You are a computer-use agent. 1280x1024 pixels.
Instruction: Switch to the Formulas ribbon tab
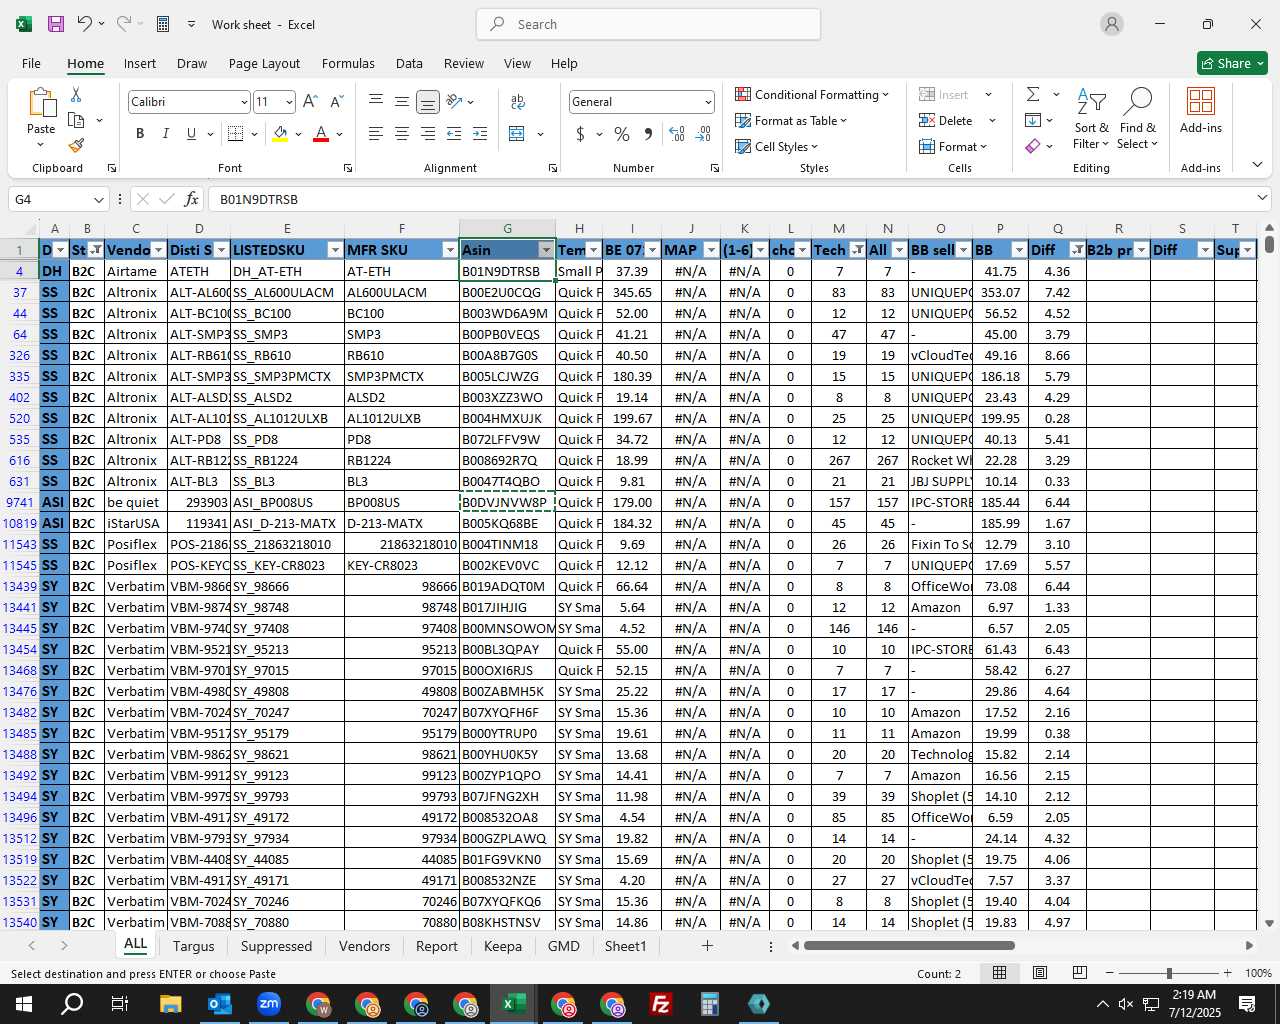(x=348, y=63)
